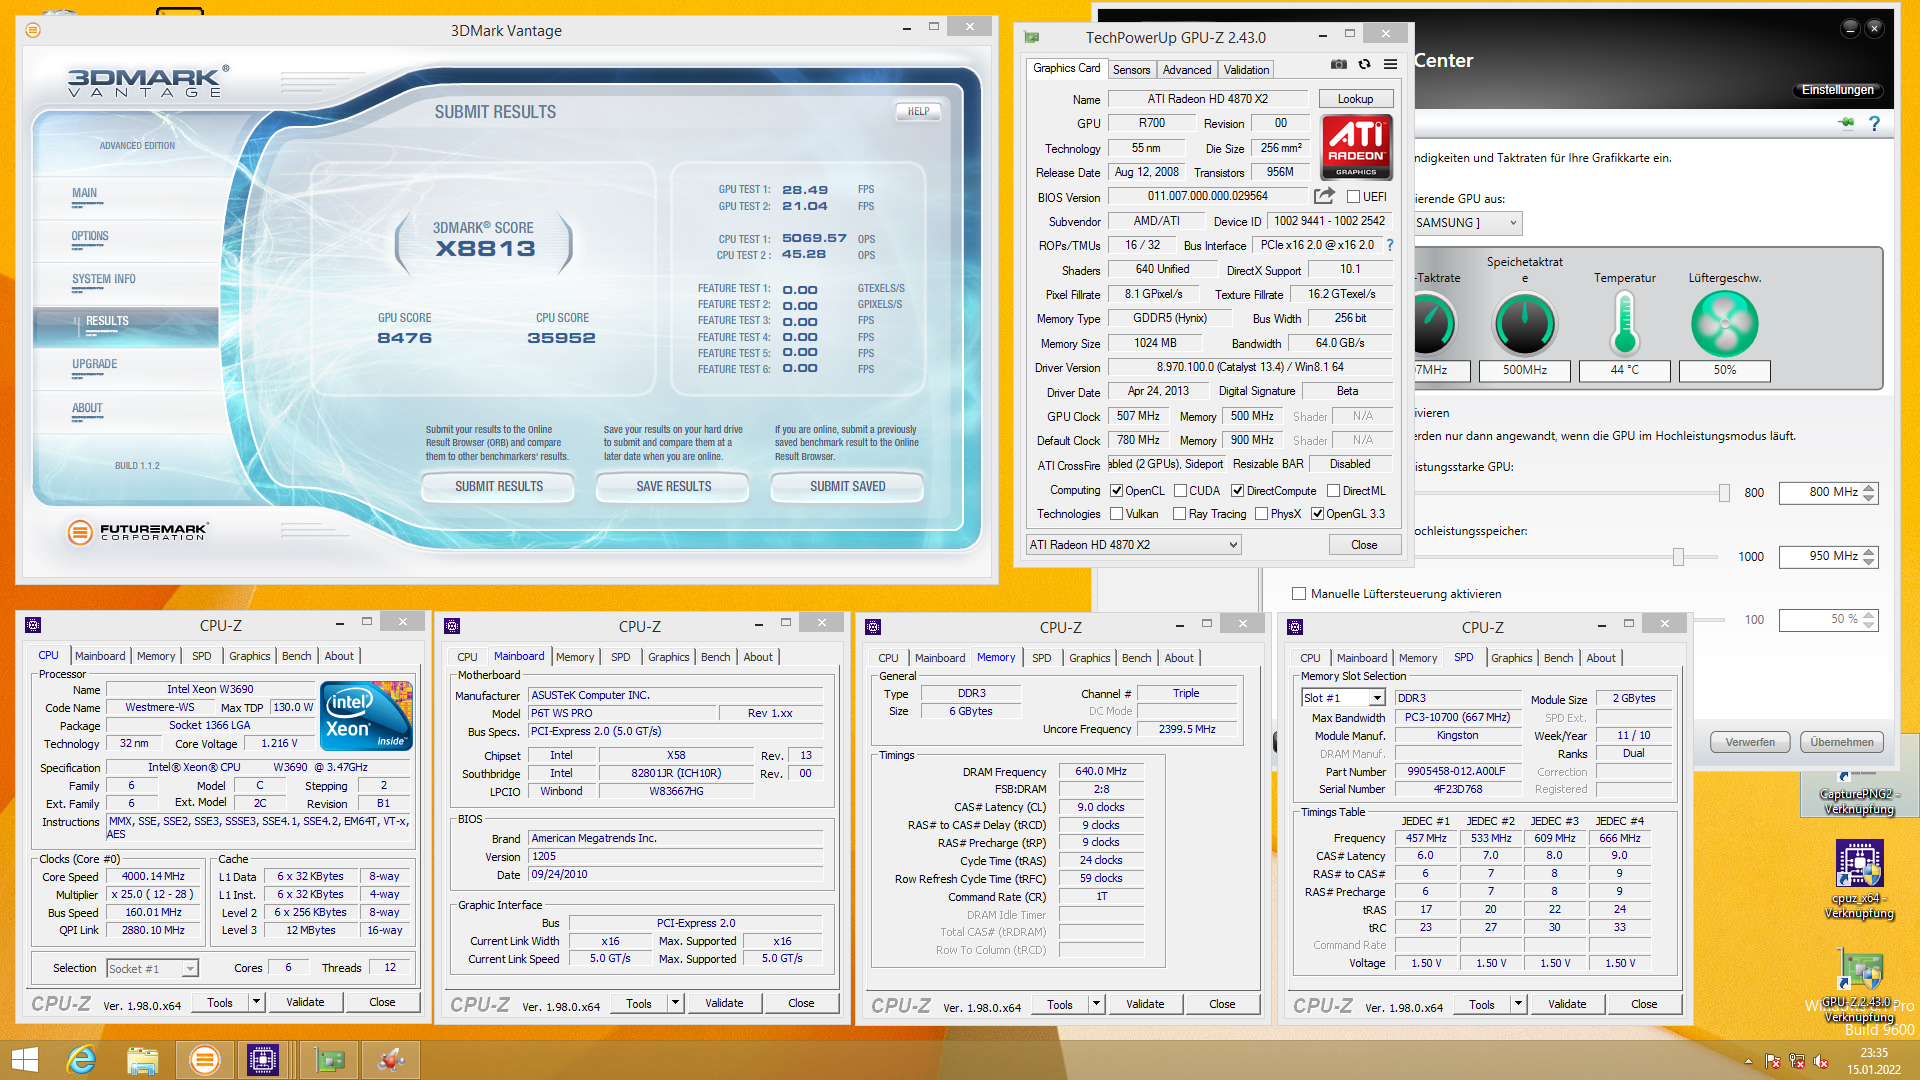Expand Tools dropdown arrow in CPU-Z SPD window

[x=1518, y=1004]
